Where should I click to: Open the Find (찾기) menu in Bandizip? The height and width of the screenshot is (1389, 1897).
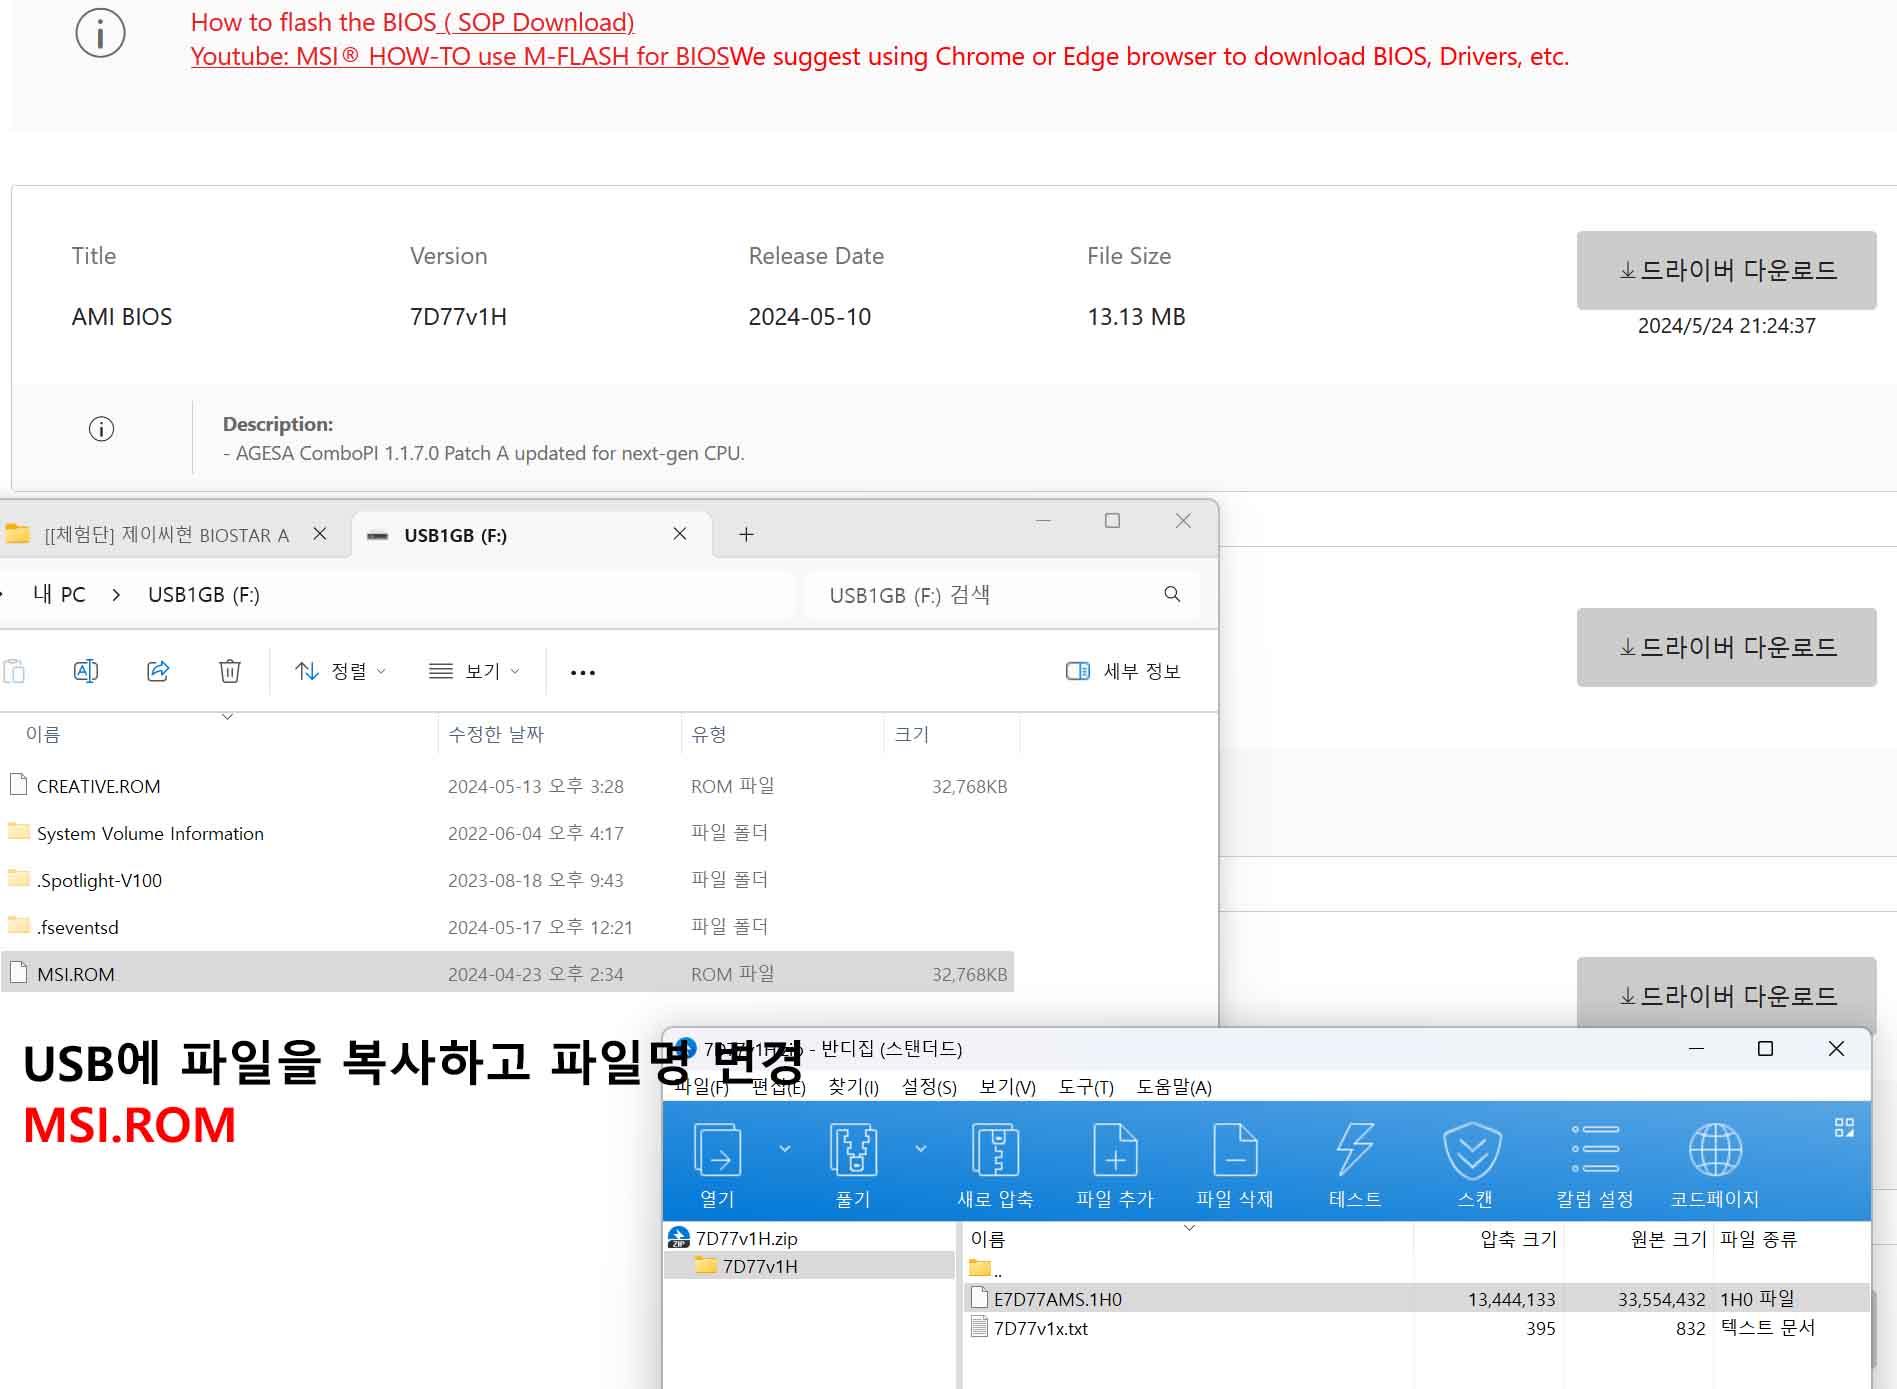click(x=853, y=1087)
